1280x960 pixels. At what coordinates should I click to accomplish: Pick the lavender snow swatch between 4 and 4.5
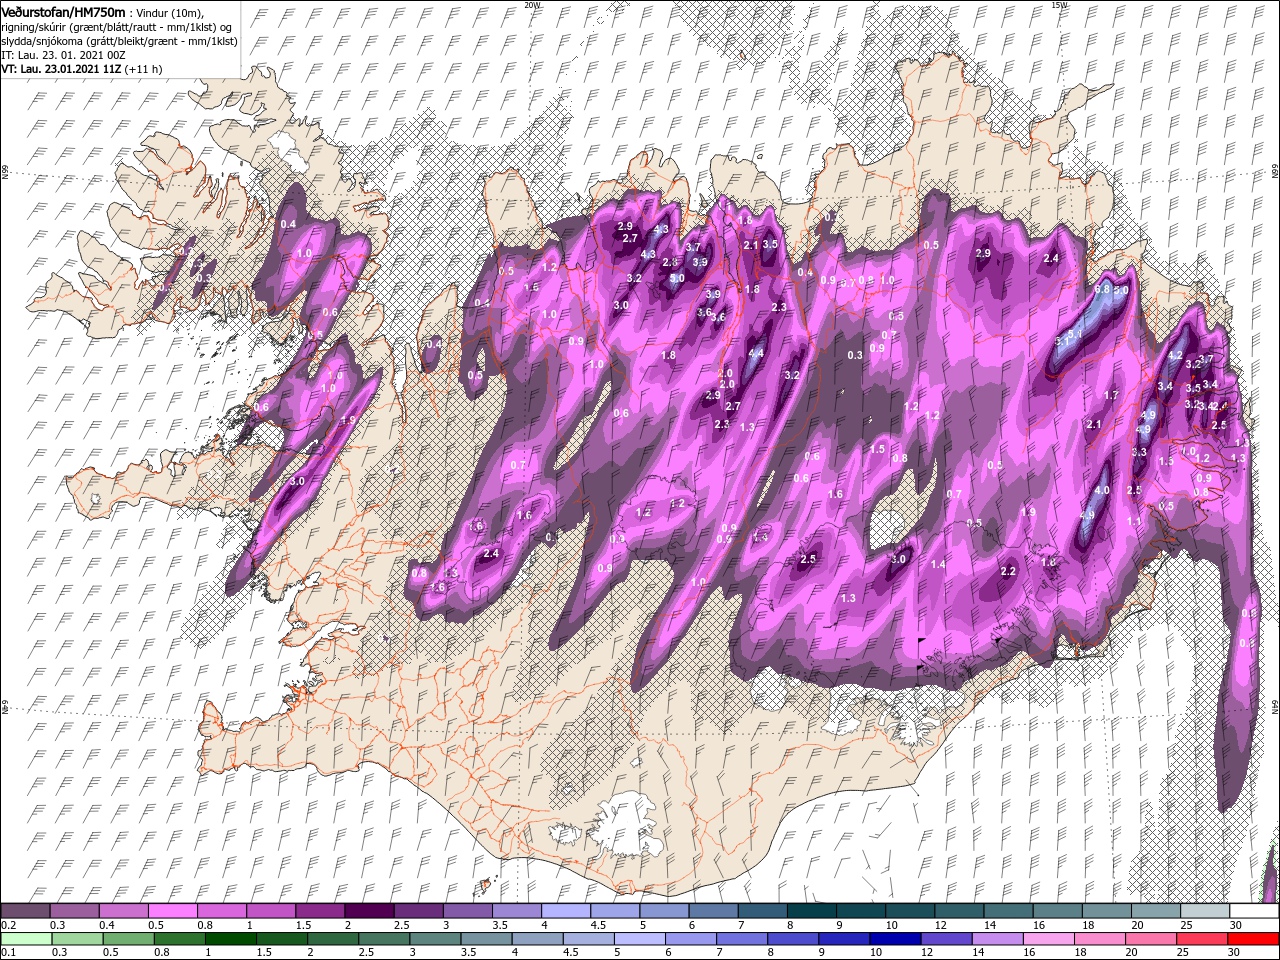tap(565, 911)
